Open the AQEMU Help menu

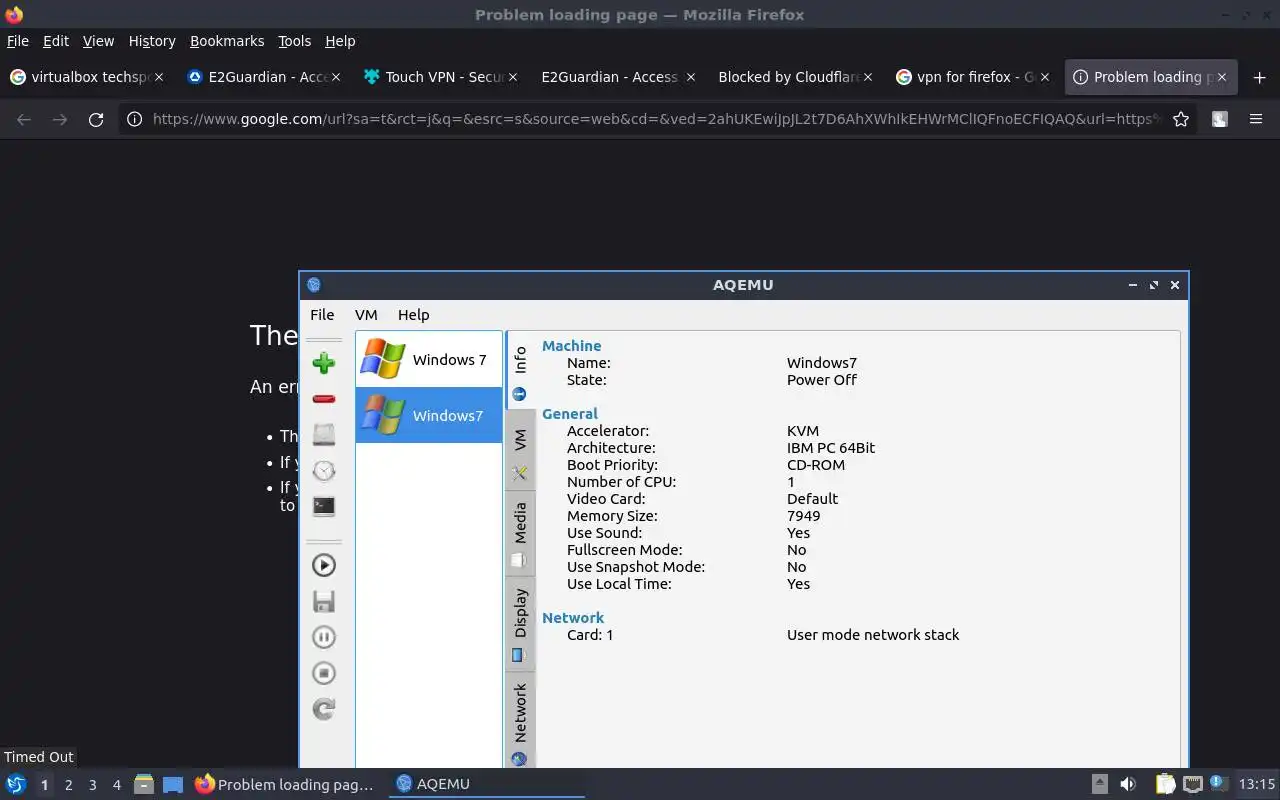tap(413, 314)
